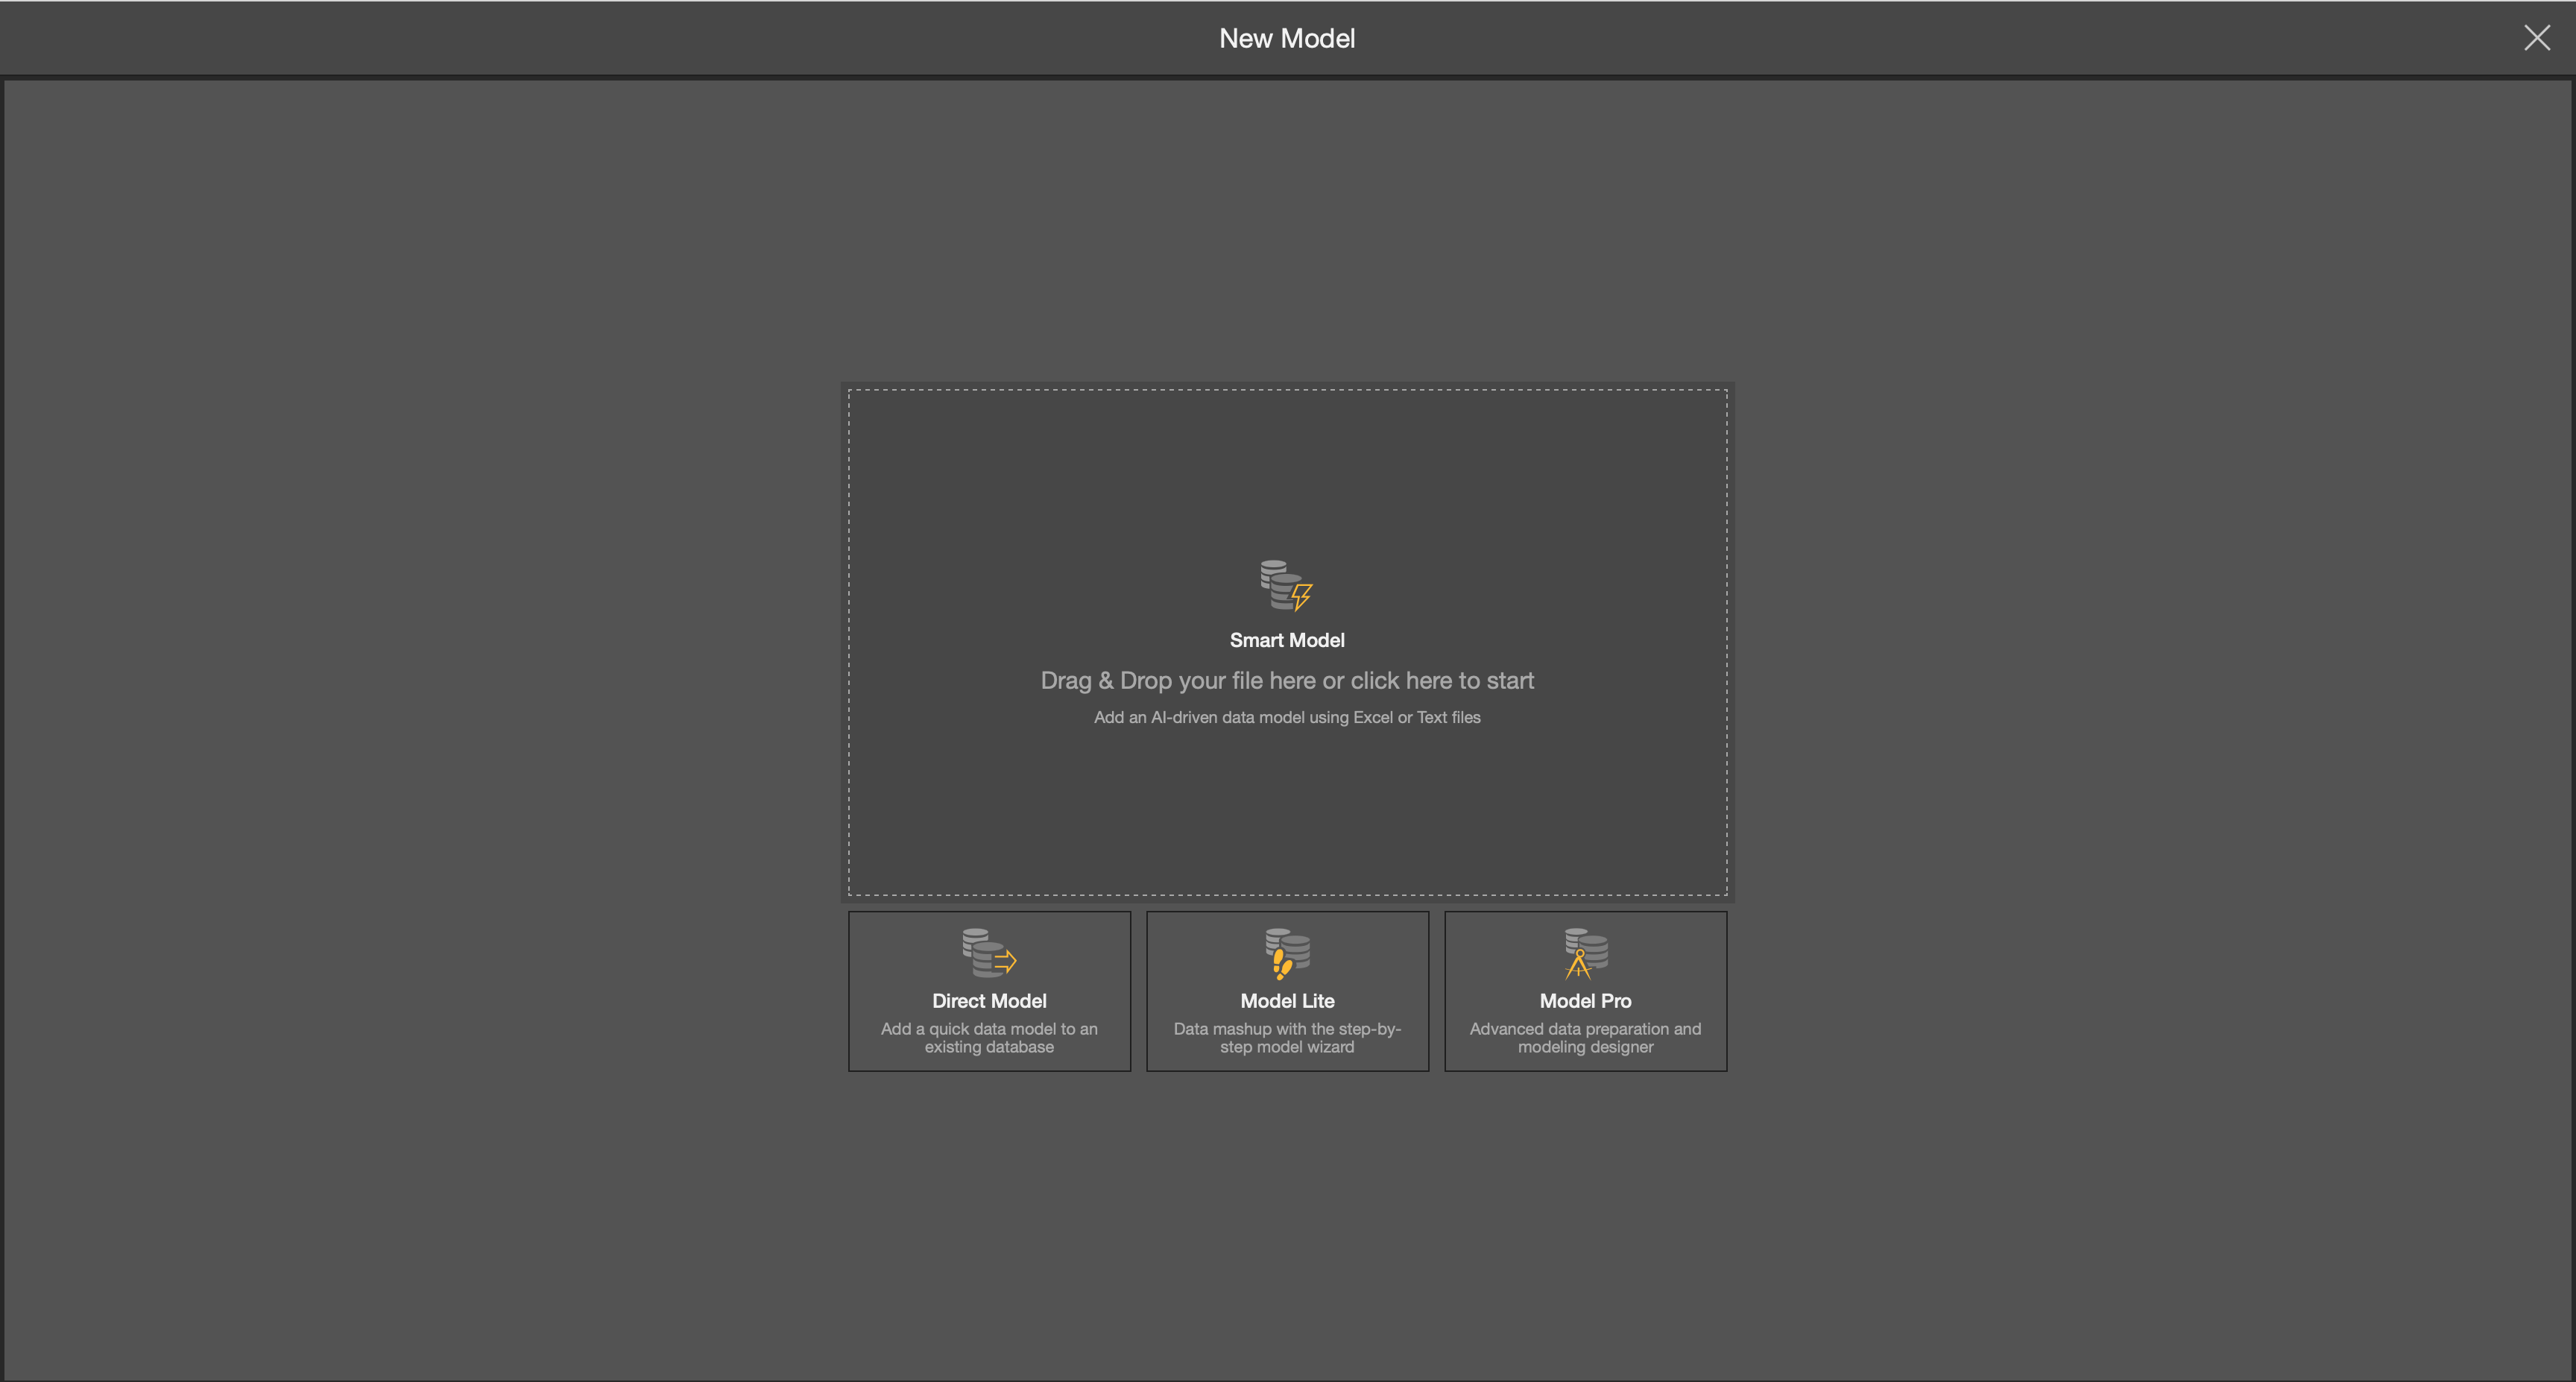Click the Direct Model database arrow icon
Image resolution: width=2576 pixels, height=1382 pixels.
989,953
